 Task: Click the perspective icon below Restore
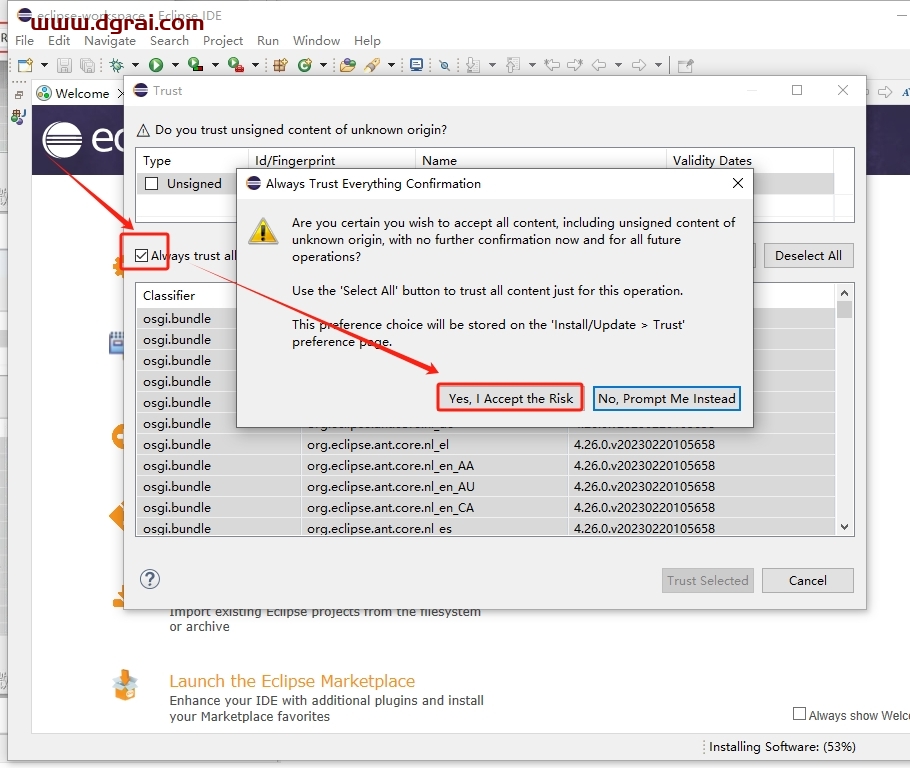click(18, 117)
